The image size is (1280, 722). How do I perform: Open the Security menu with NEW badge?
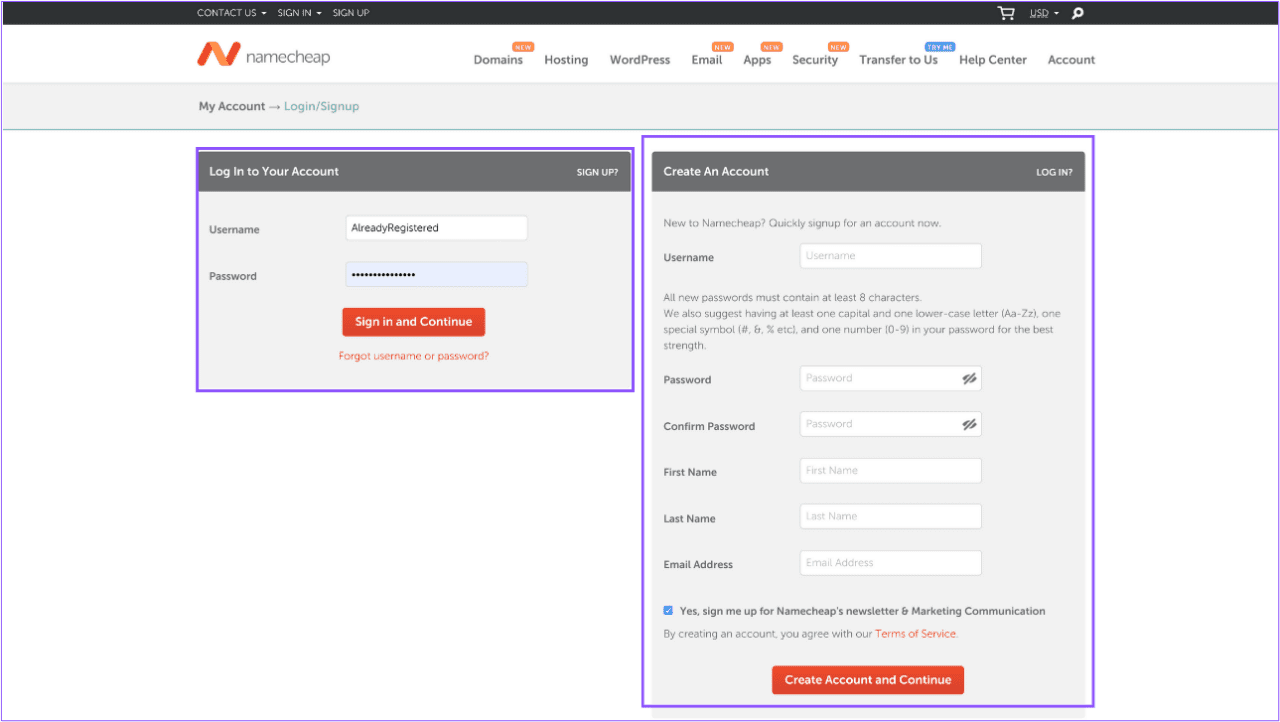pos(815,60)
